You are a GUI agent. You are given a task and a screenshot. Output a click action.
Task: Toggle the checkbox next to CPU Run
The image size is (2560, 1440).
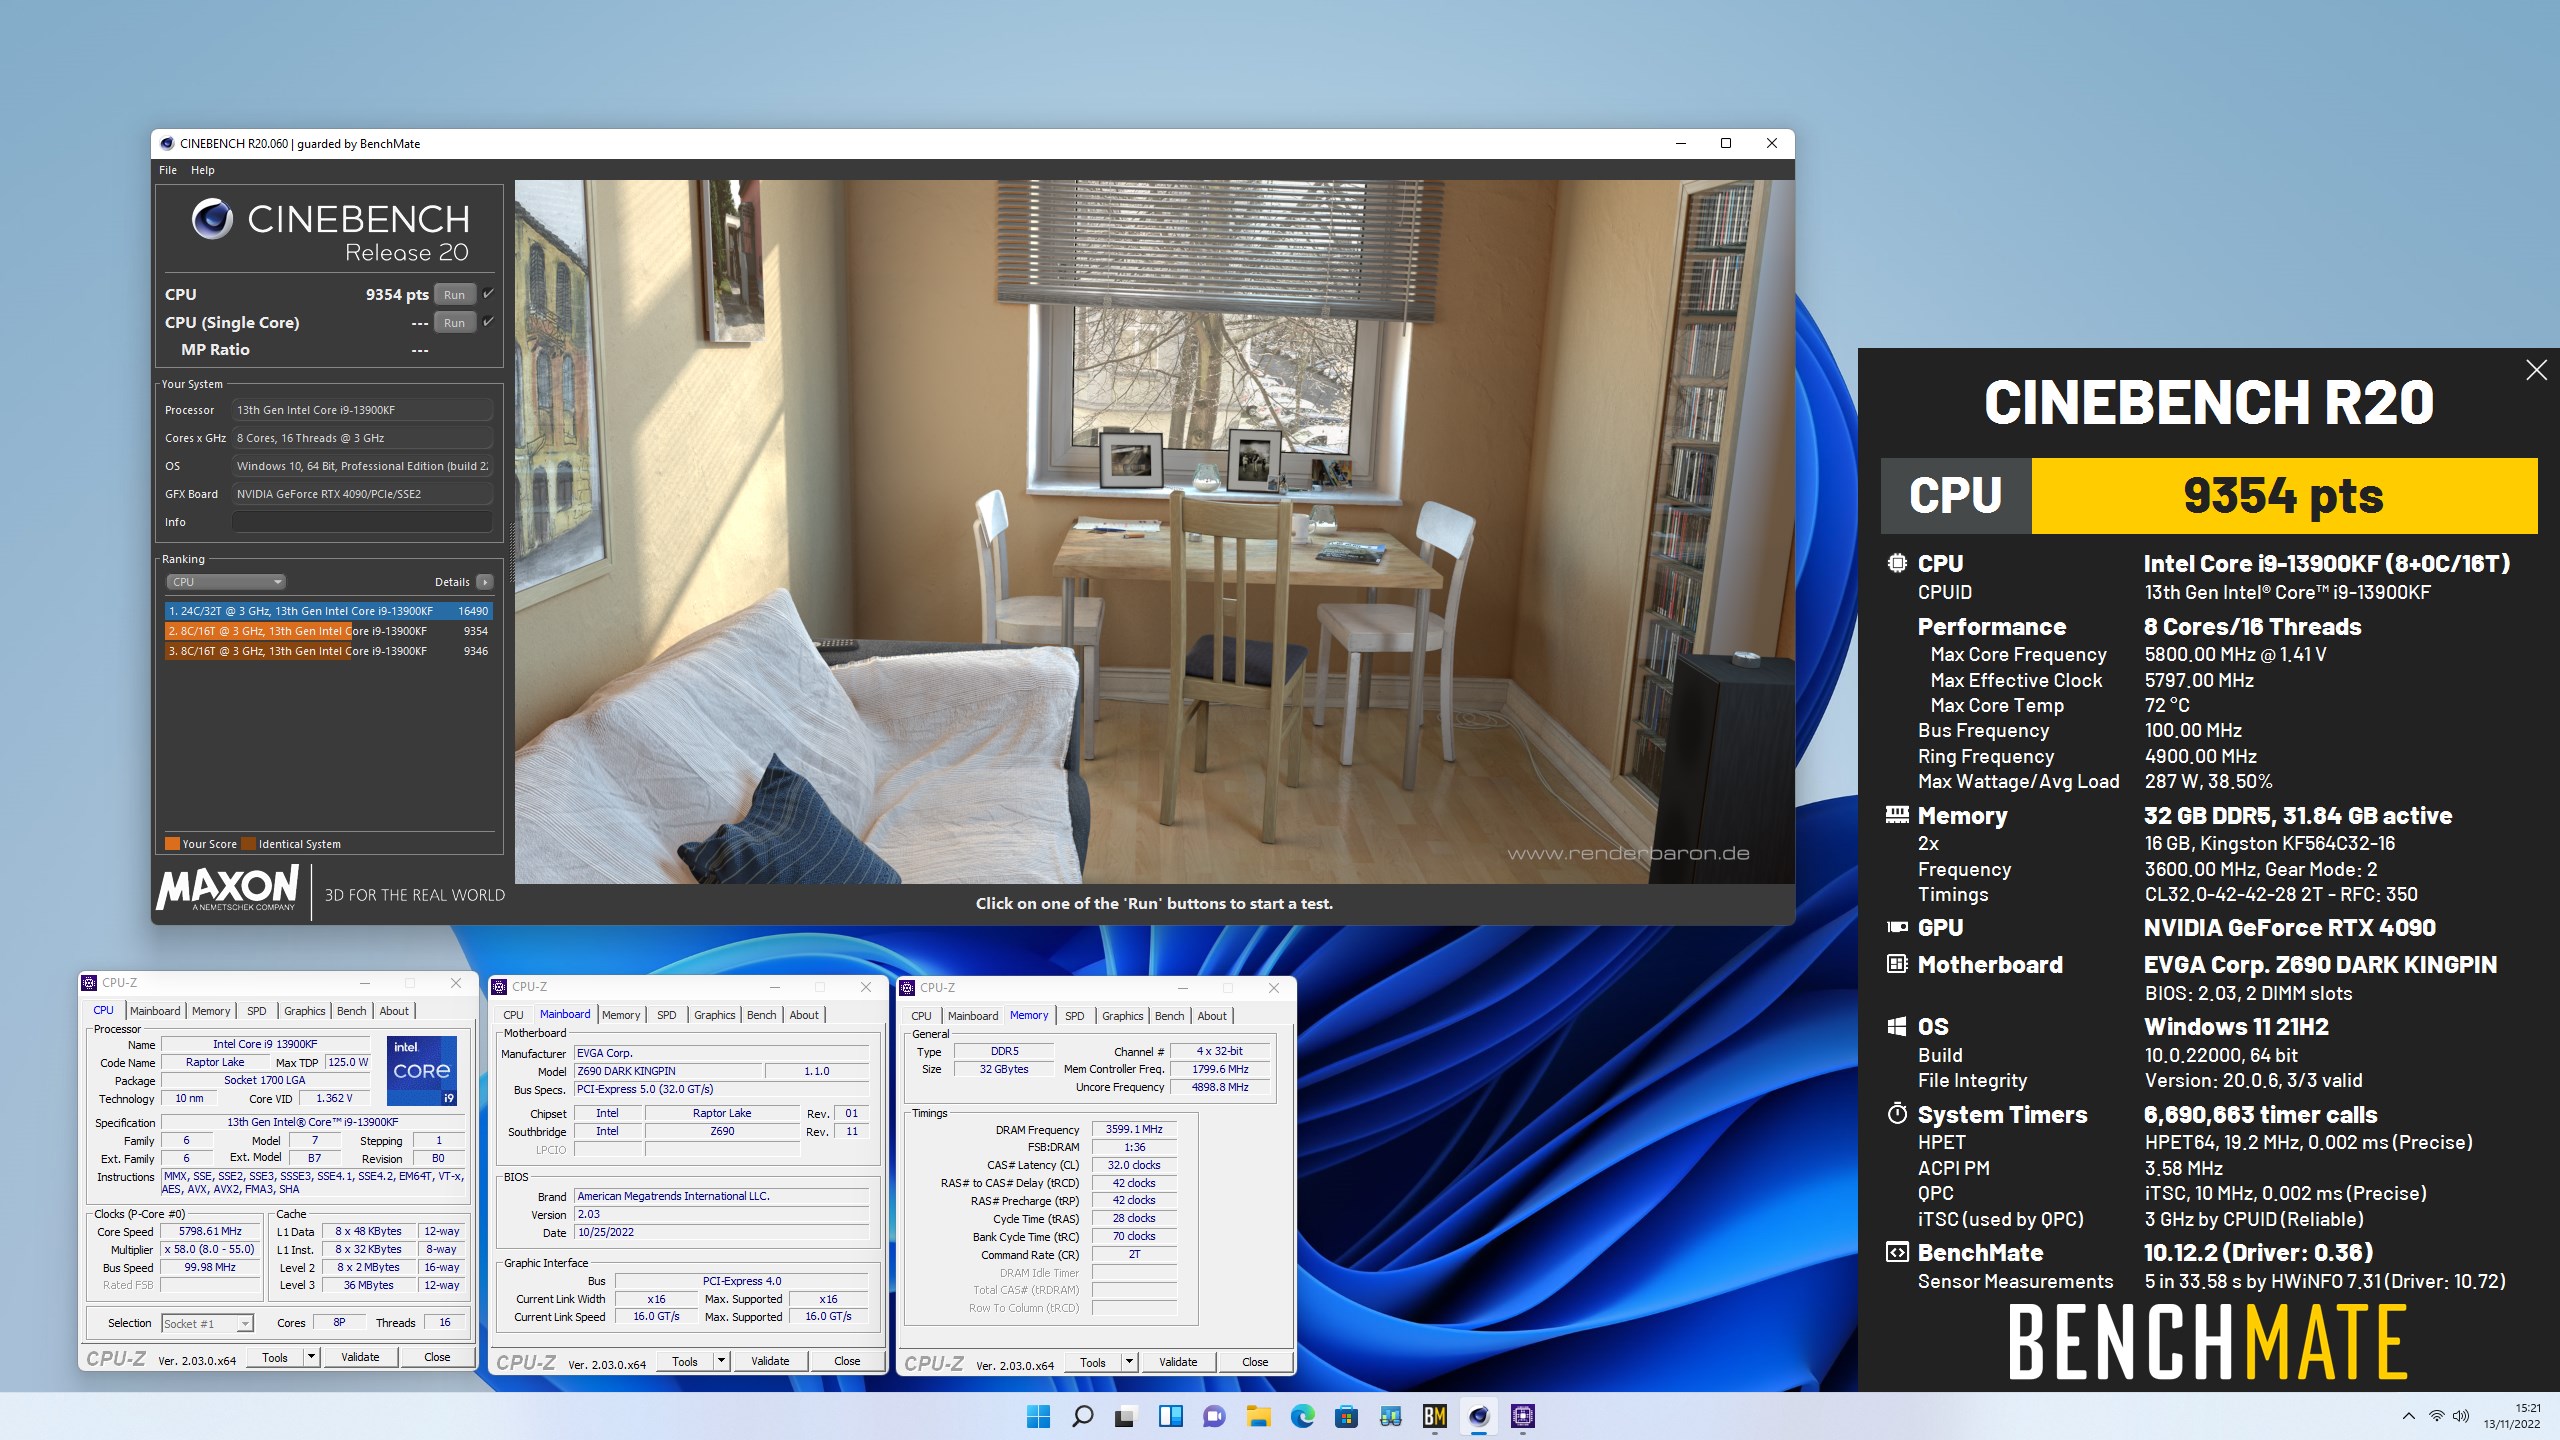488,293
